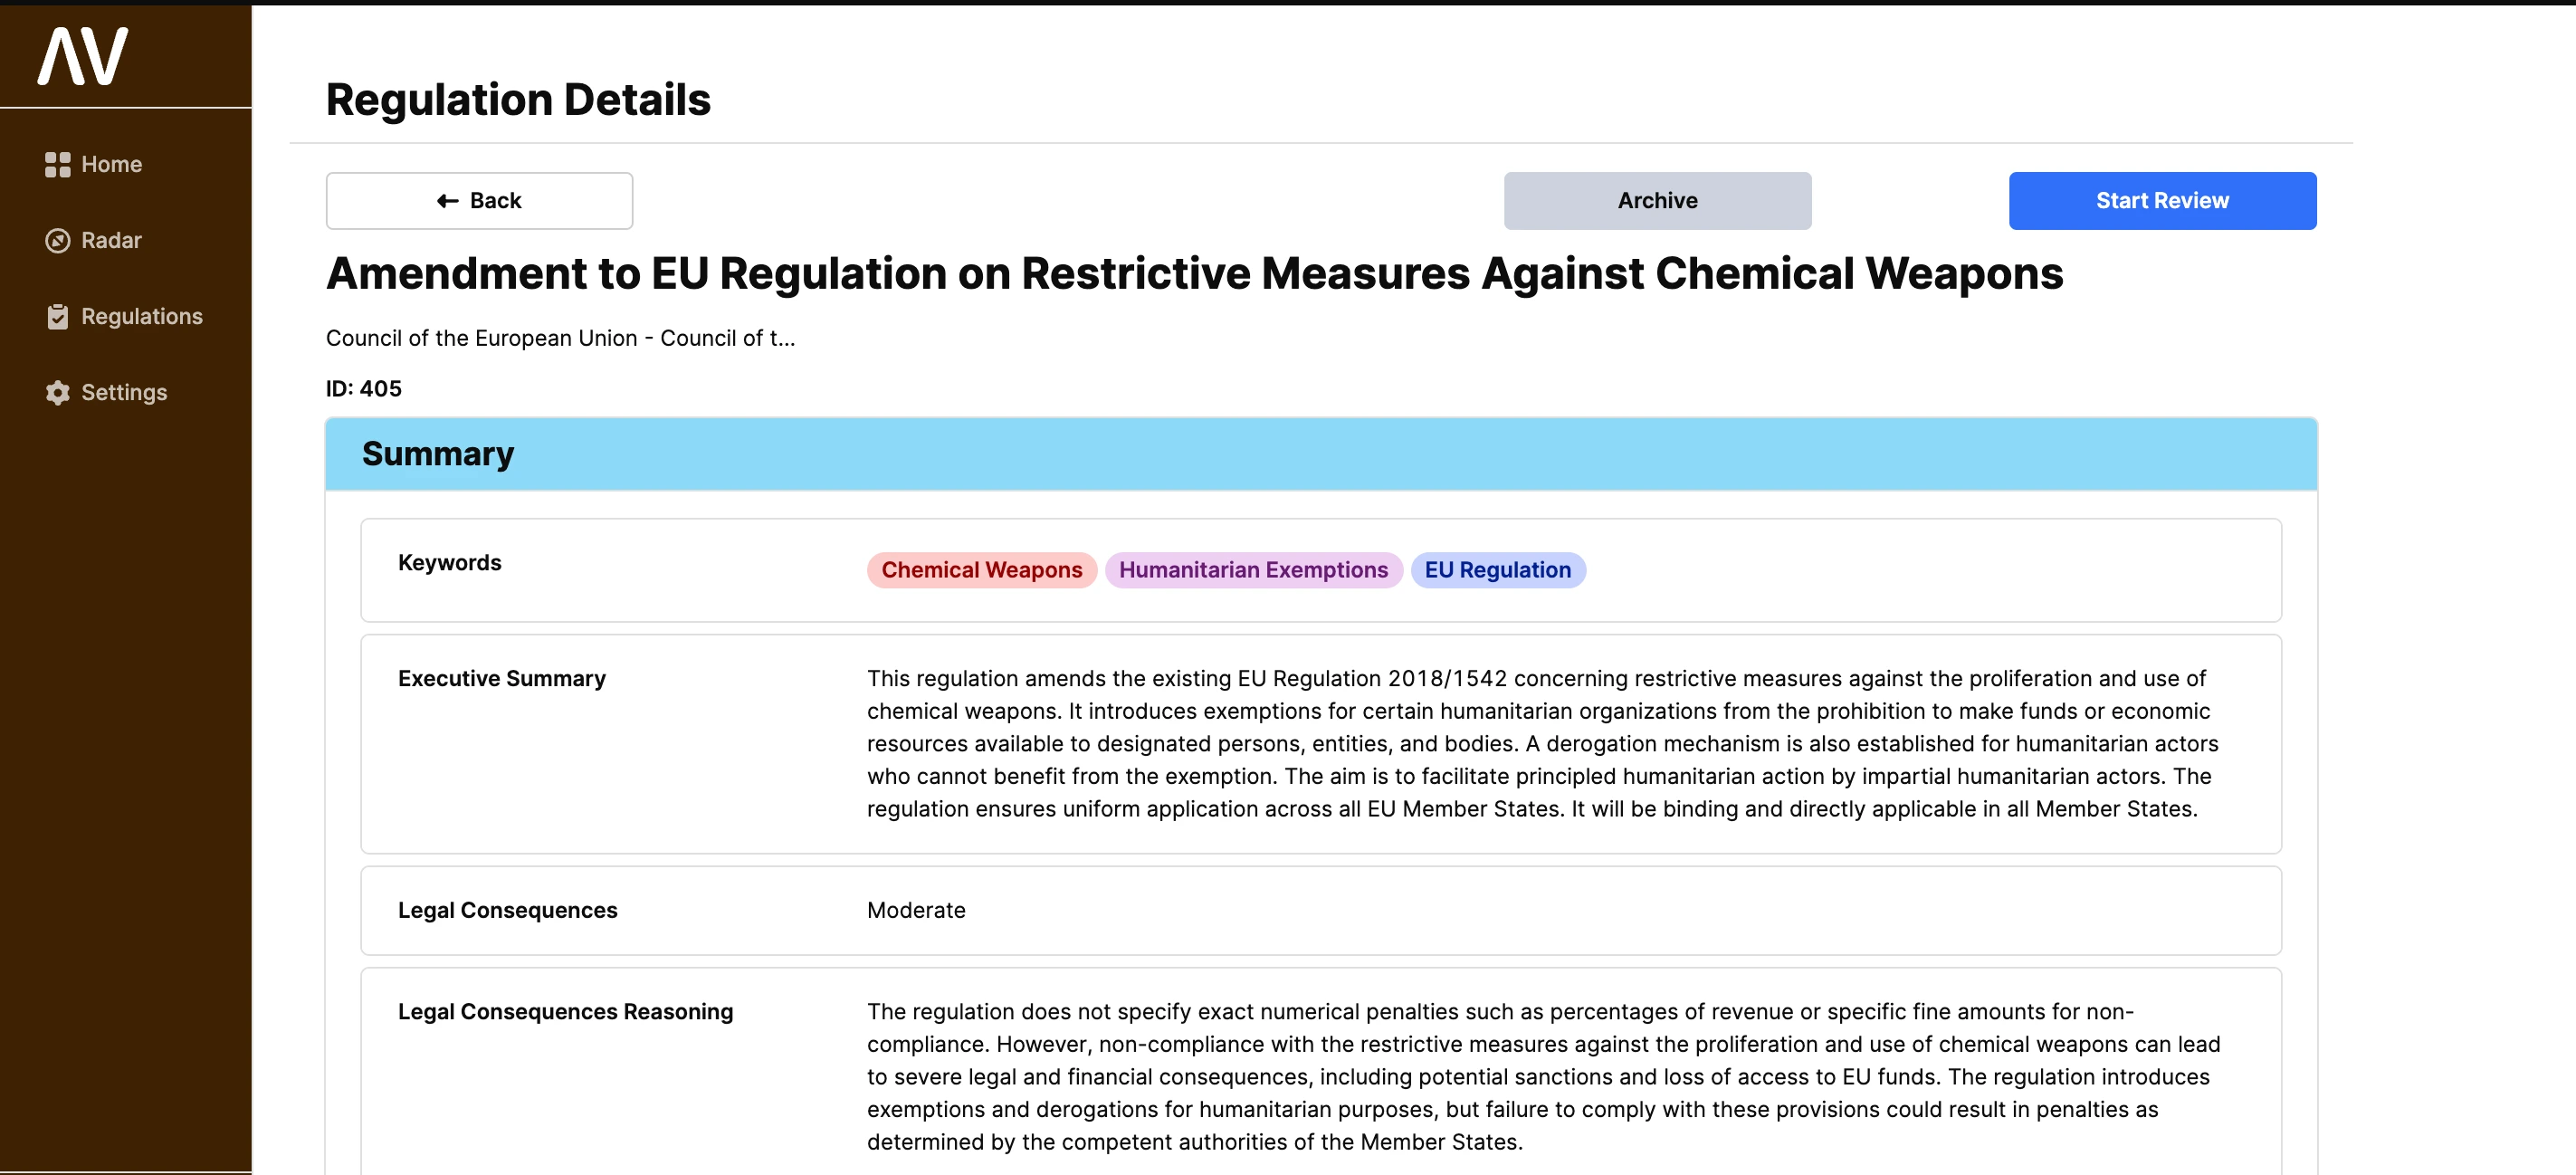Select the Chemical Weapons keyword tag
Viewport: 2576px width, 1175px height.
981,570
